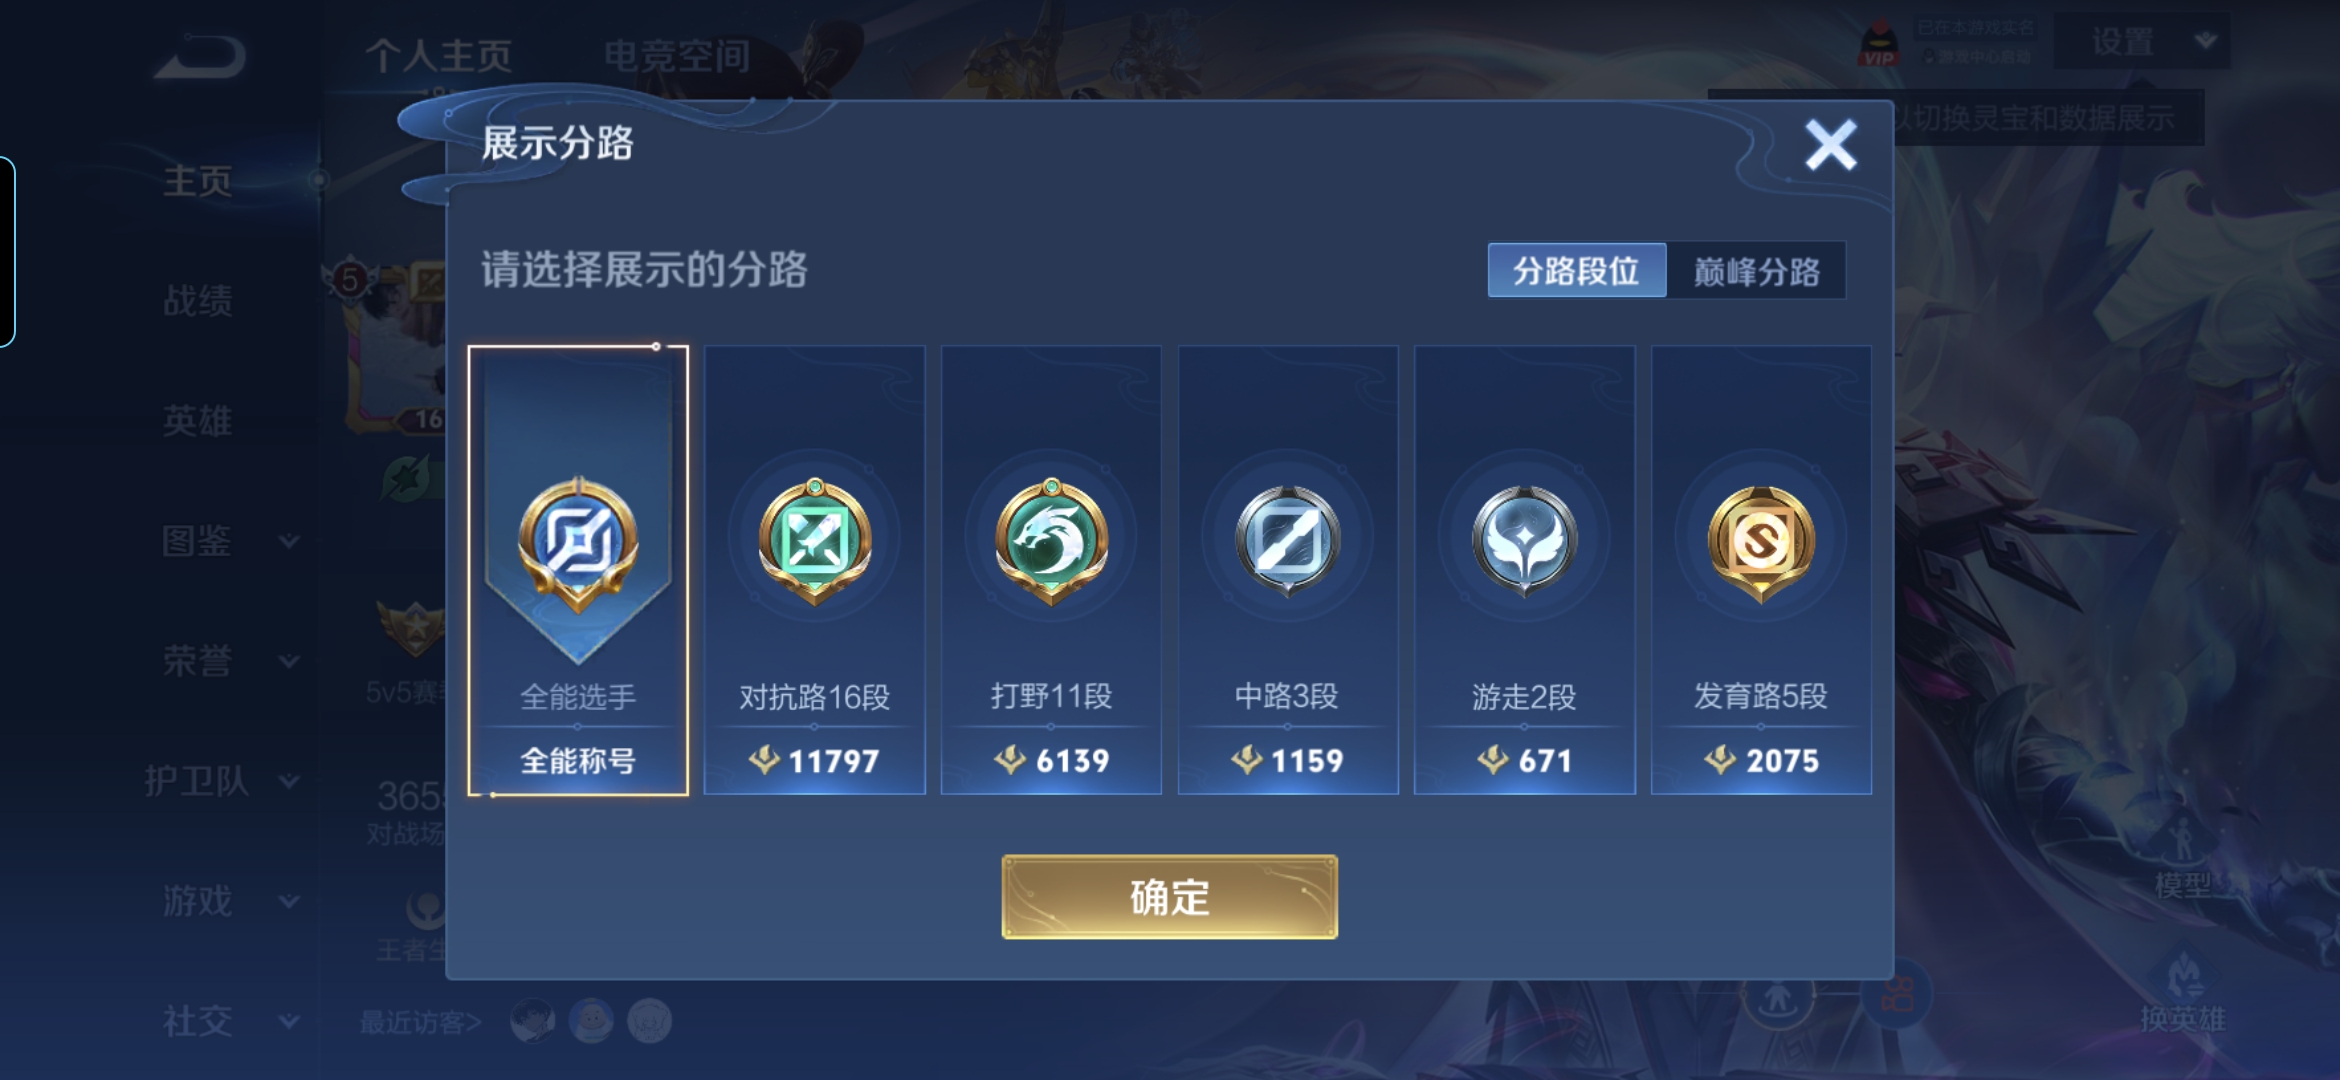2340x1080 pixels.
Task: Expand the 护卫队 sidebar chevron
Action: (289, 781)
